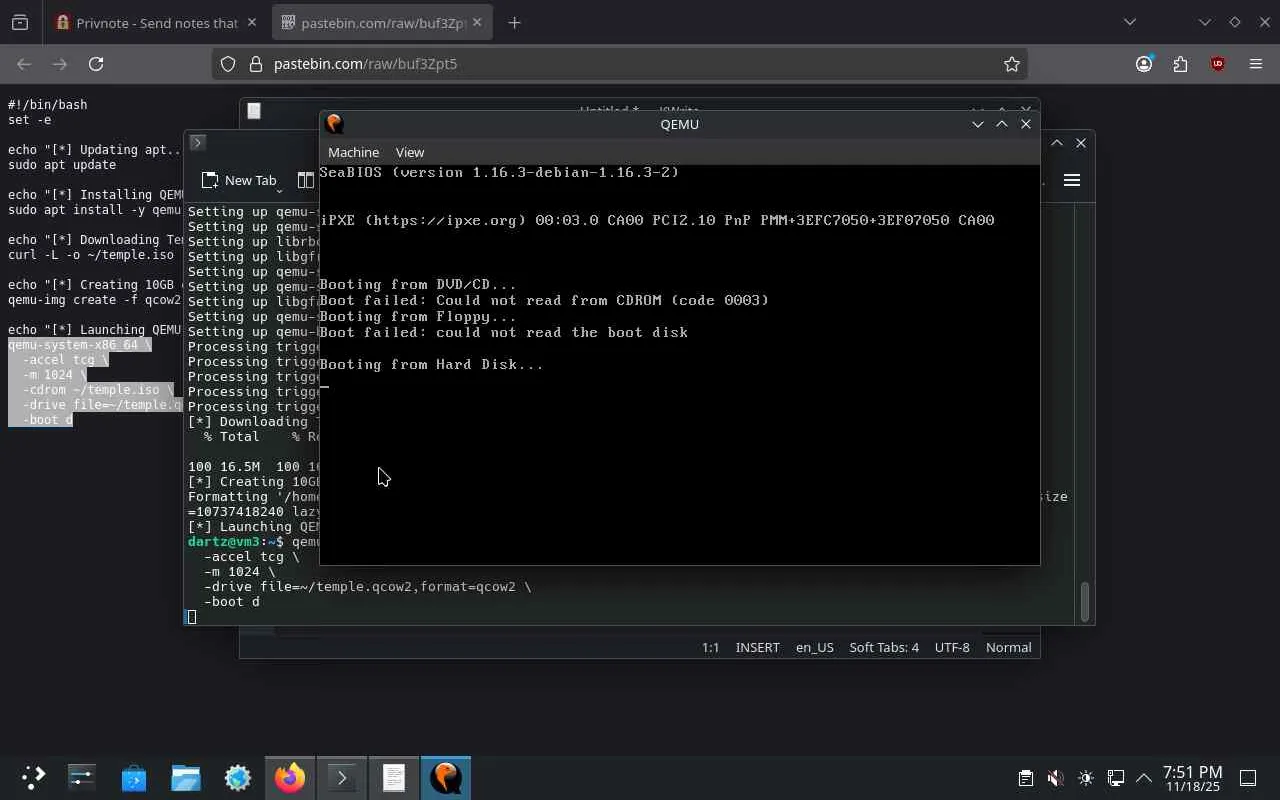This screenshot has width=1280, height=800.
Task: Click the tracking protection shield icon
Action: (x=228, y=64)
